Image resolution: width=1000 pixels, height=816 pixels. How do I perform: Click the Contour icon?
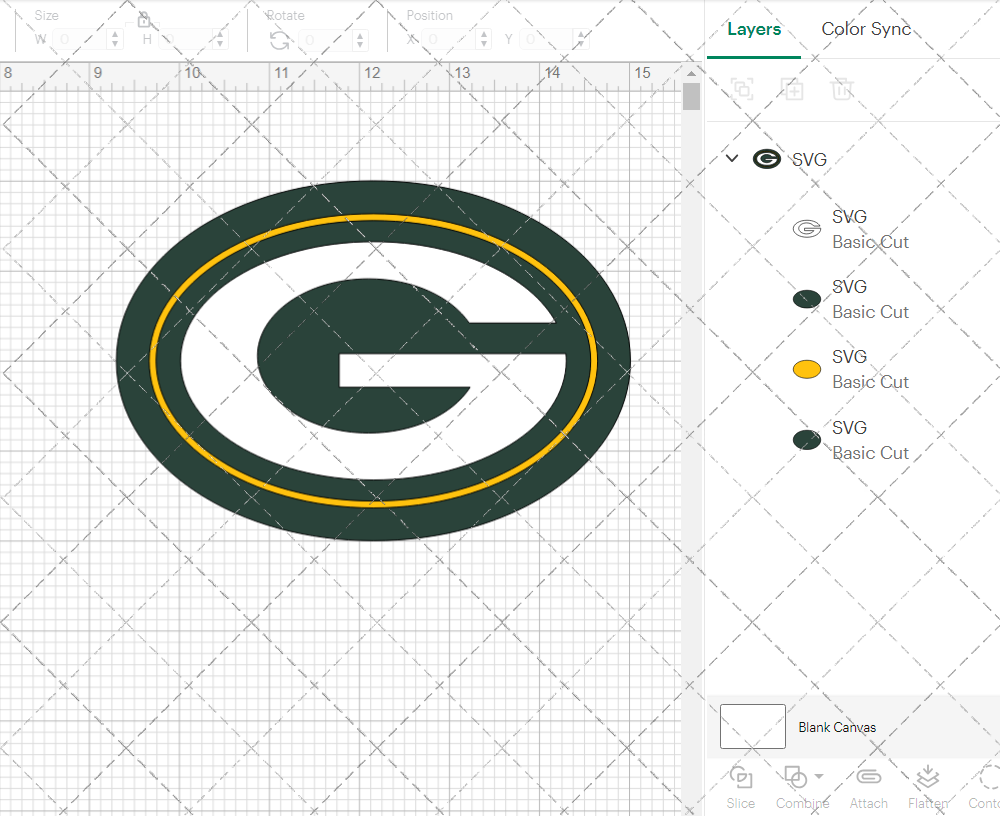coord(988,778)
